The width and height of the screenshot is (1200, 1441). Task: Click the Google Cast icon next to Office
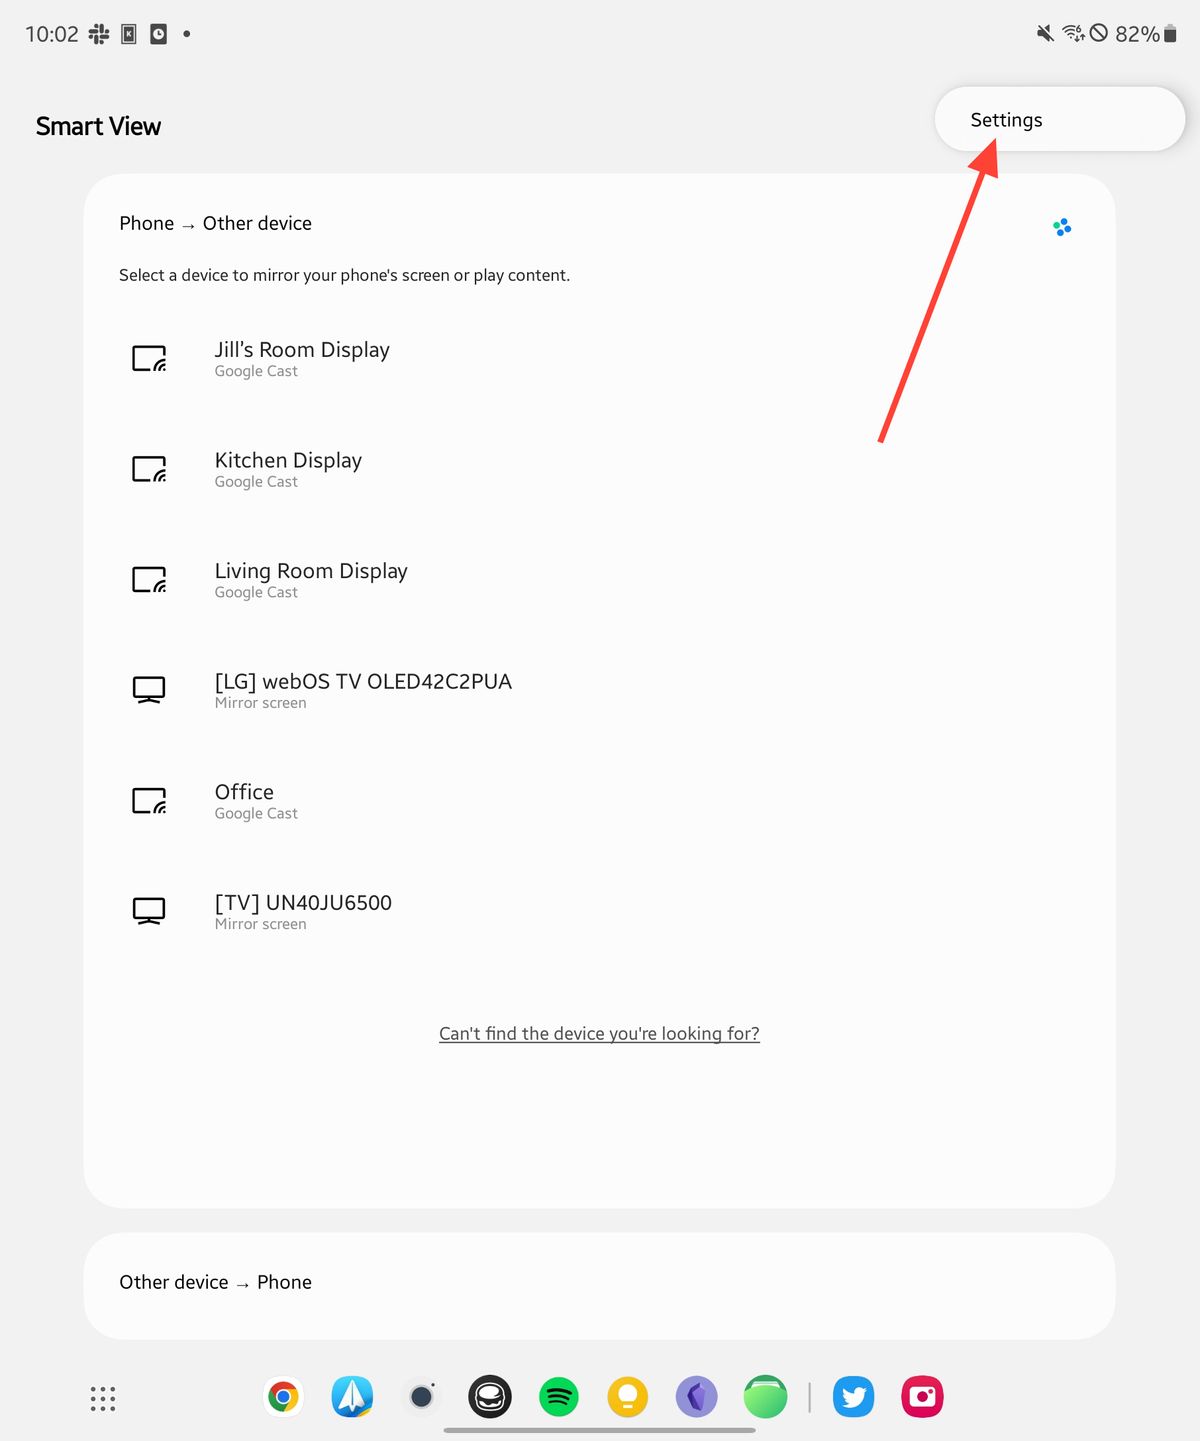(x=148, y=800)
